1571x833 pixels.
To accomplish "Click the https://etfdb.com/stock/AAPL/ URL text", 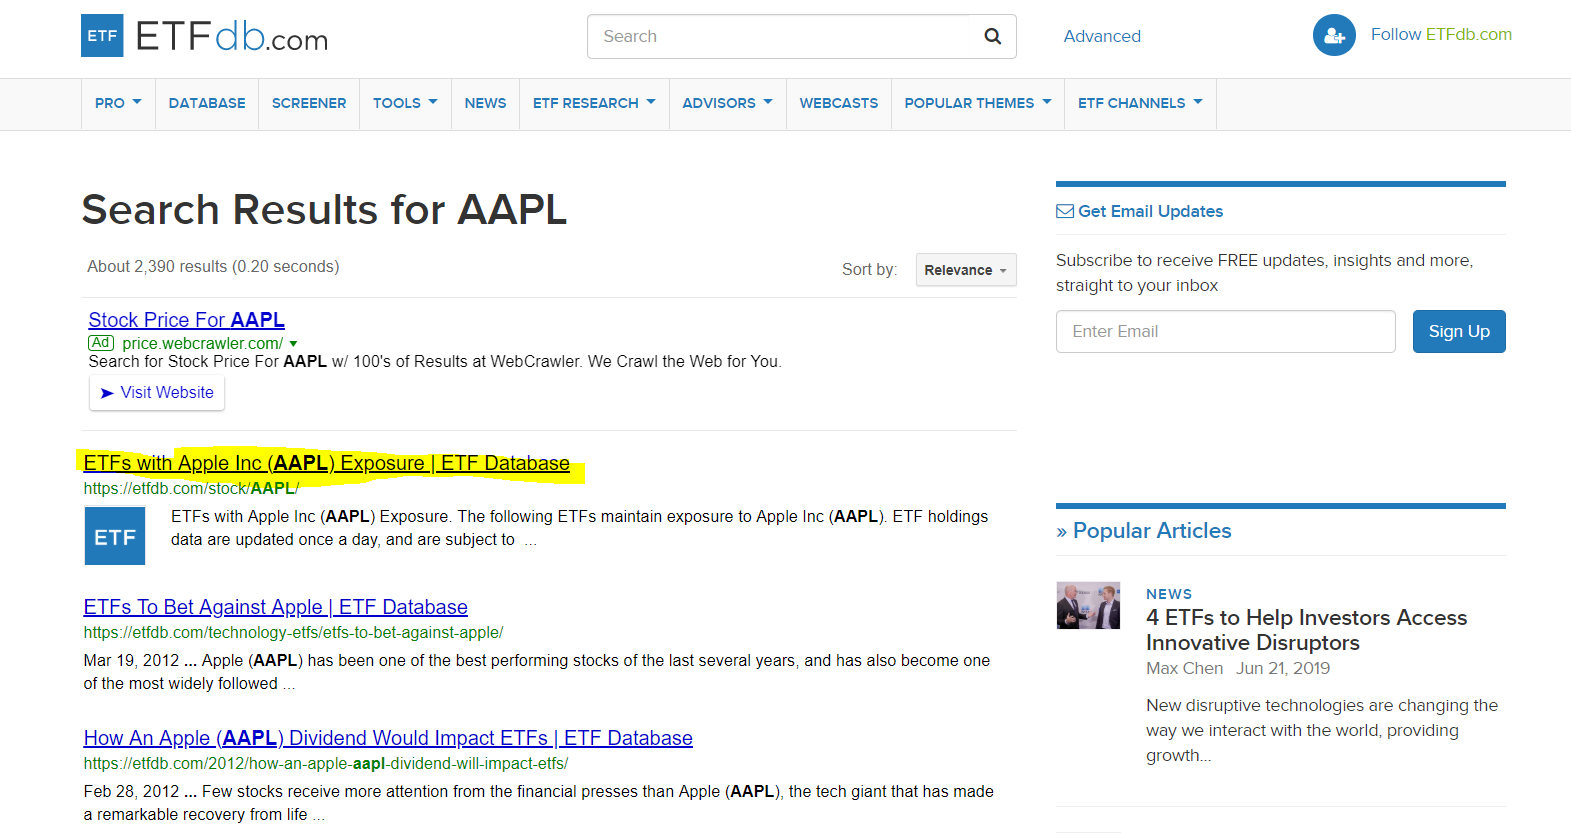I will (191, 488).
